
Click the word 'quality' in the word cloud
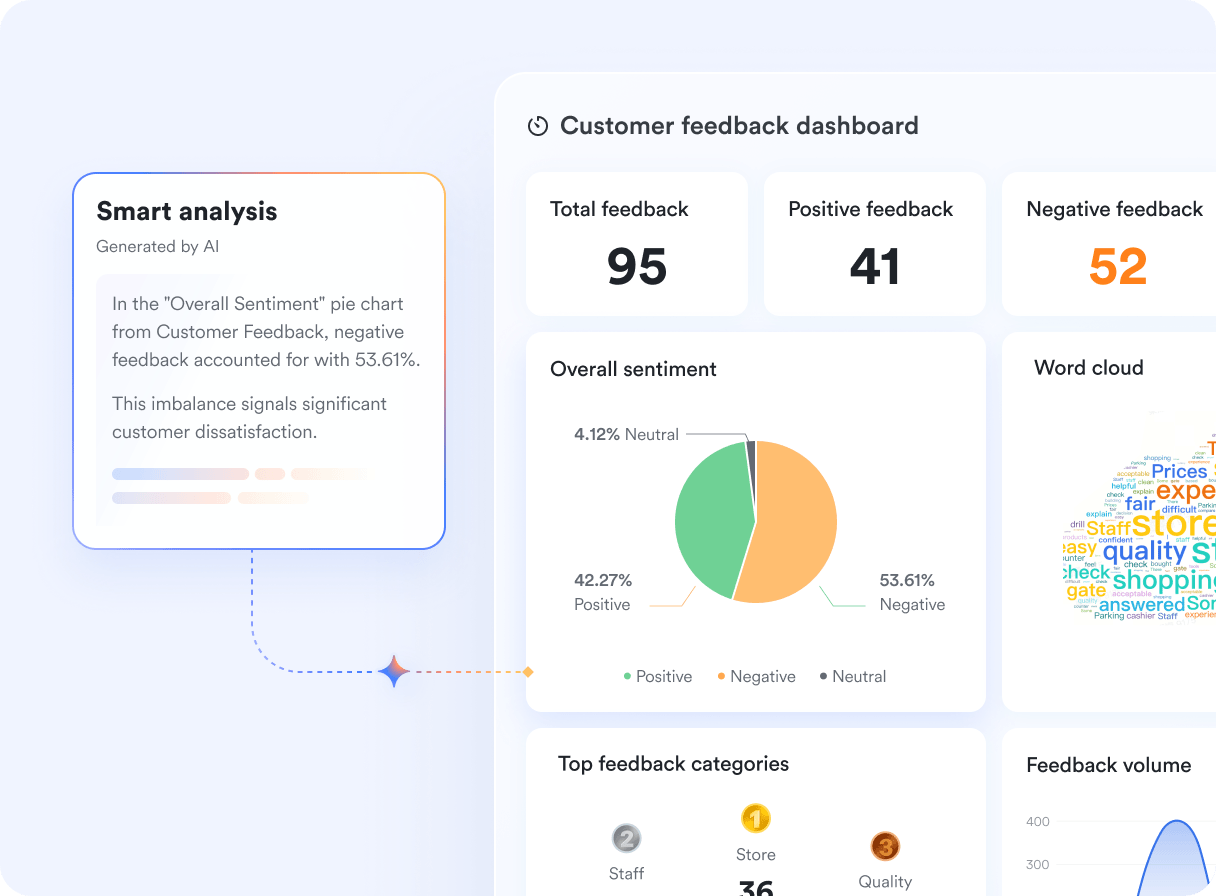[1144, 550]
